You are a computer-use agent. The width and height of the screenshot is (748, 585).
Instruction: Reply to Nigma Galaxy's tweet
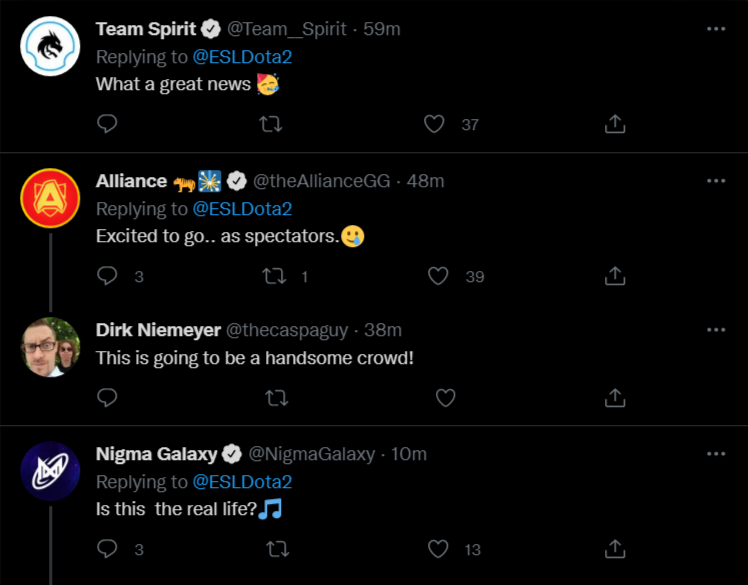click(x=107, y=549)
